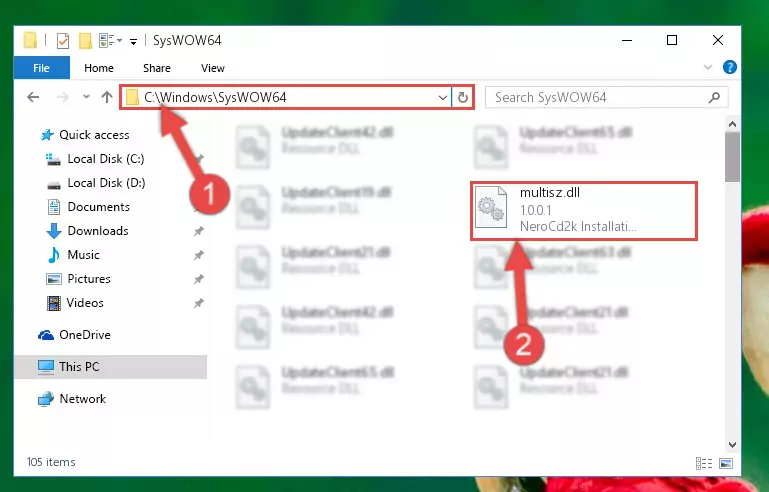Go up one folder level arrow
769x492 pixels.
[107, 97]
